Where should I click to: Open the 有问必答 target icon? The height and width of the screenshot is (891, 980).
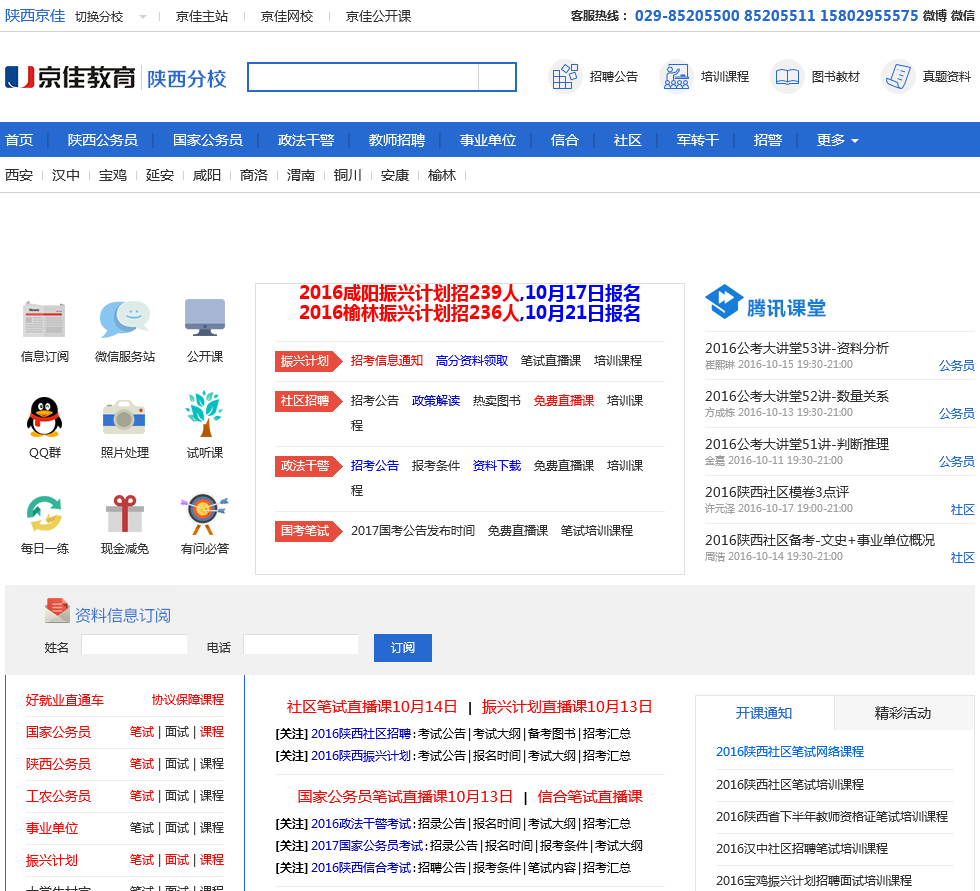click(204, 514)
